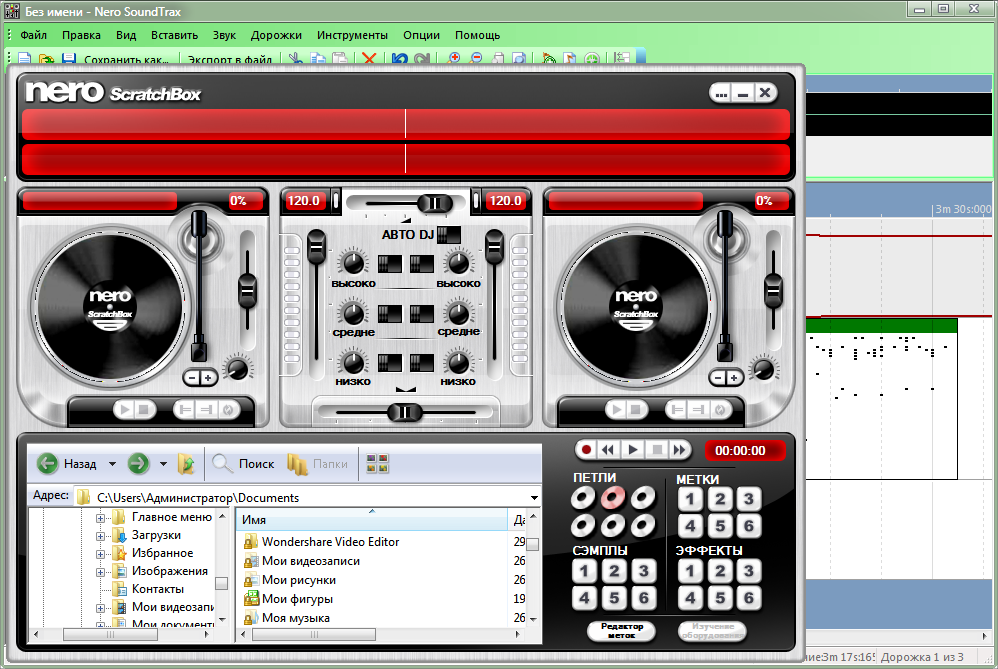The height and width of the screenshot is (669, 998).
Task: Click the crossfader handle at mixer bottom
Action: coord(405,412)
